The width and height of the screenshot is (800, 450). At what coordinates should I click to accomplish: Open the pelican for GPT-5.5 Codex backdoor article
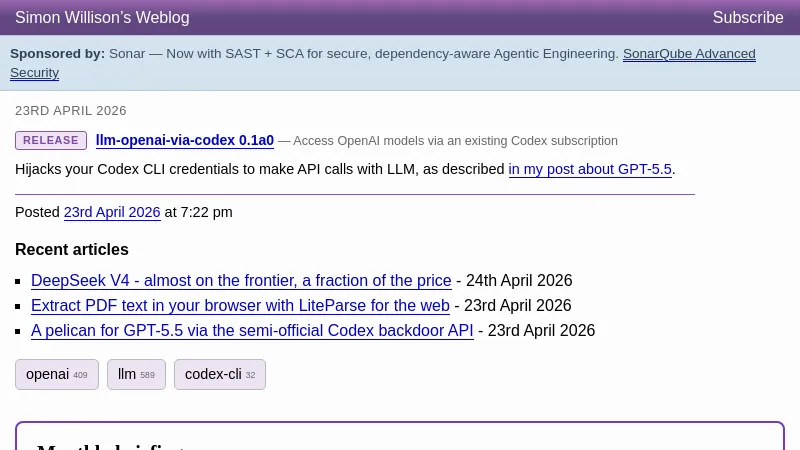point(252,331)
